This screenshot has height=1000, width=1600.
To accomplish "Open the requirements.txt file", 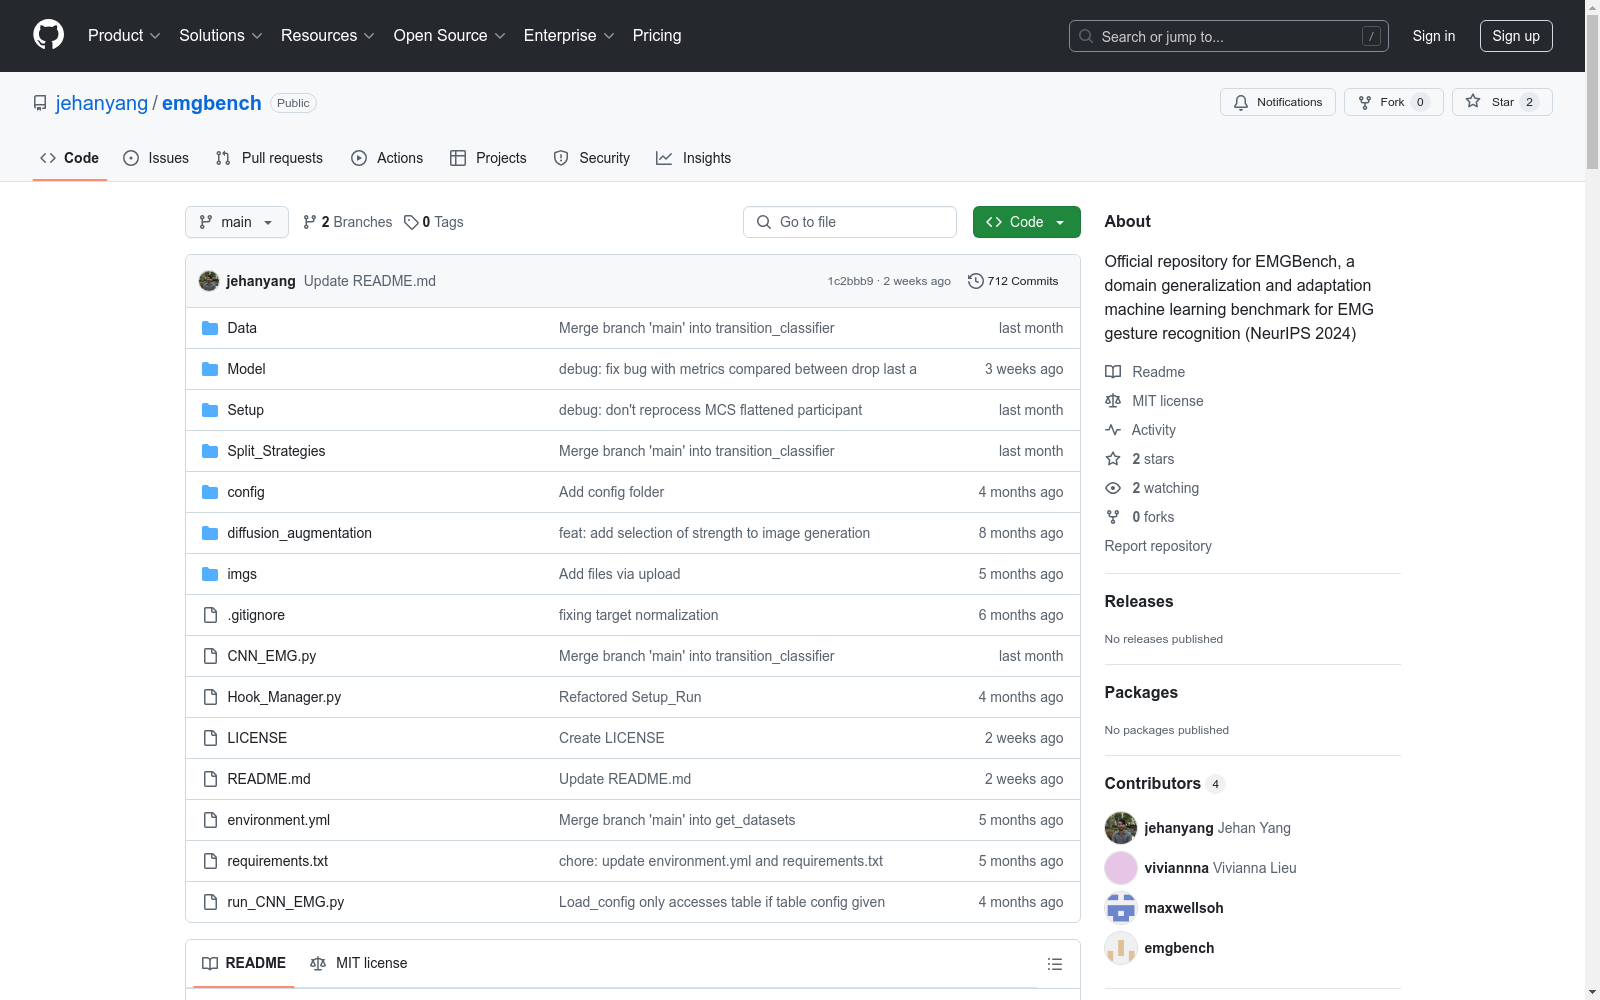I will [278, 861].
